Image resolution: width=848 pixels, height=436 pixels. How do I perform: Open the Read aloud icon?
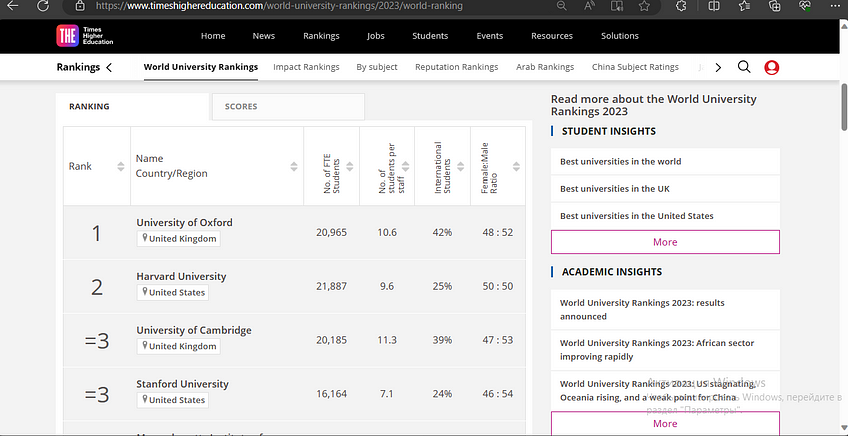point(590,5)
